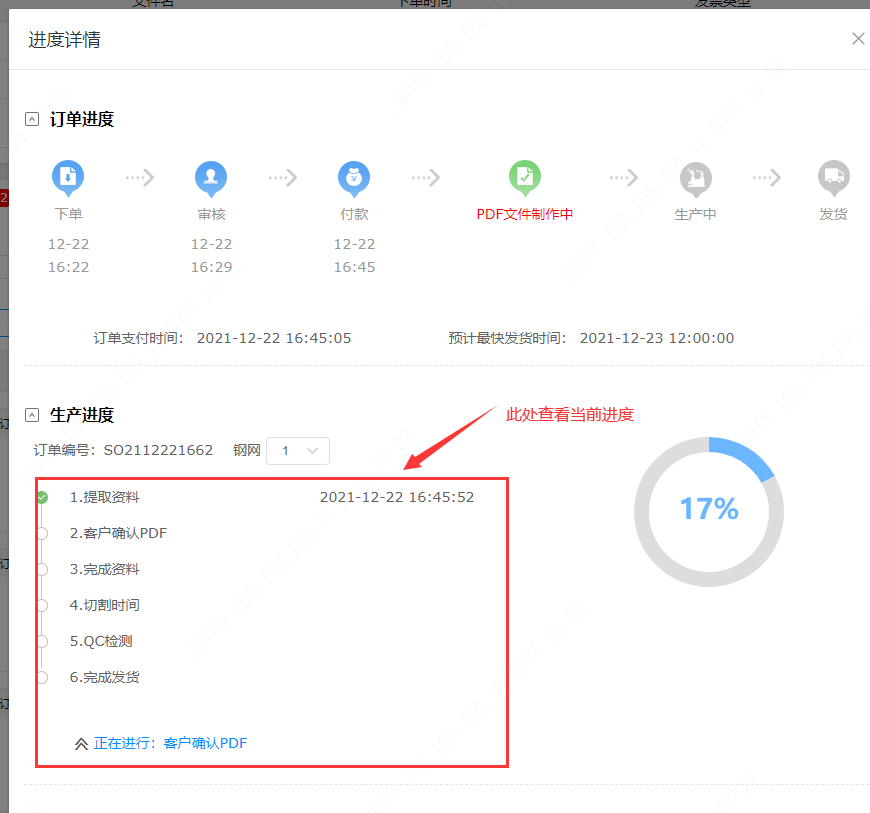Click the 下单 order placed step icon
This screenshot has height=813, width=870.
pos(68,177)
